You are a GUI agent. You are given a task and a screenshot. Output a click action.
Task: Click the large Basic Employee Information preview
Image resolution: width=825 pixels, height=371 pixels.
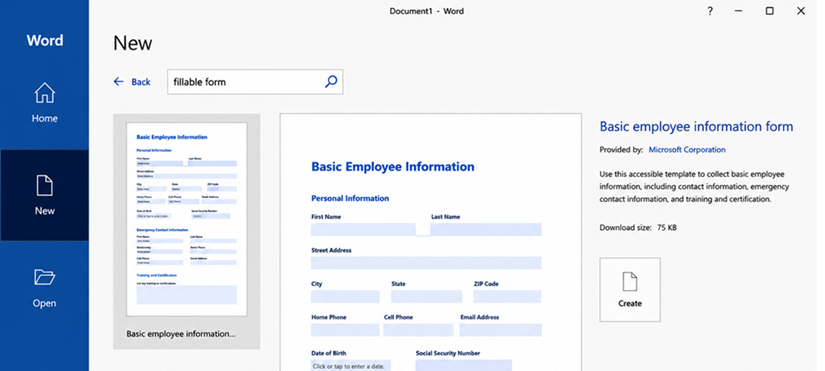pos(430,242)
